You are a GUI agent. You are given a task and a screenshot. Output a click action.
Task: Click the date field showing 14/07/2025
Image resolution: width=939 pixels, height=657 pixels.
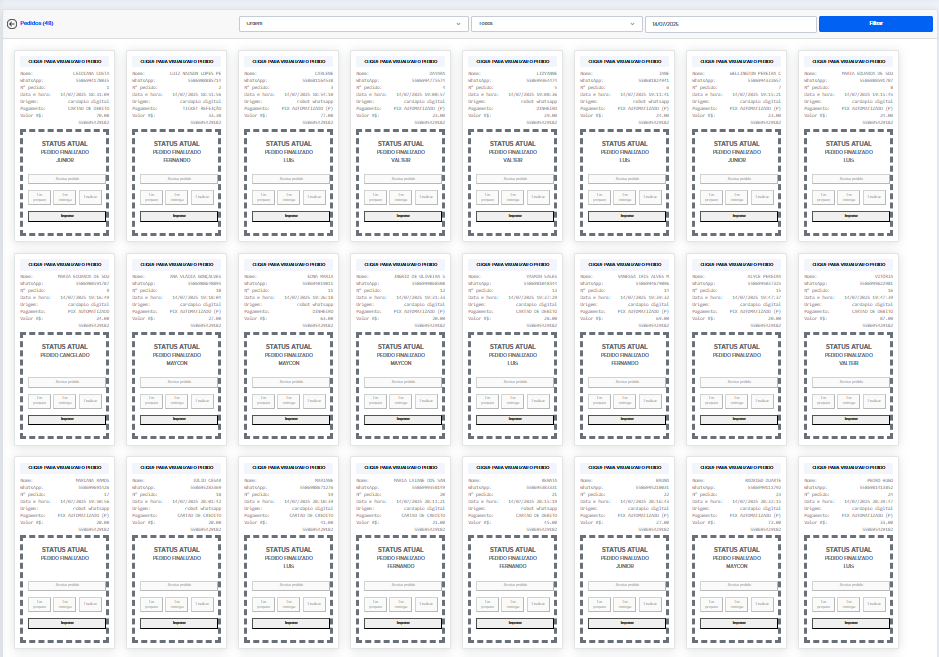coord(731,23)
